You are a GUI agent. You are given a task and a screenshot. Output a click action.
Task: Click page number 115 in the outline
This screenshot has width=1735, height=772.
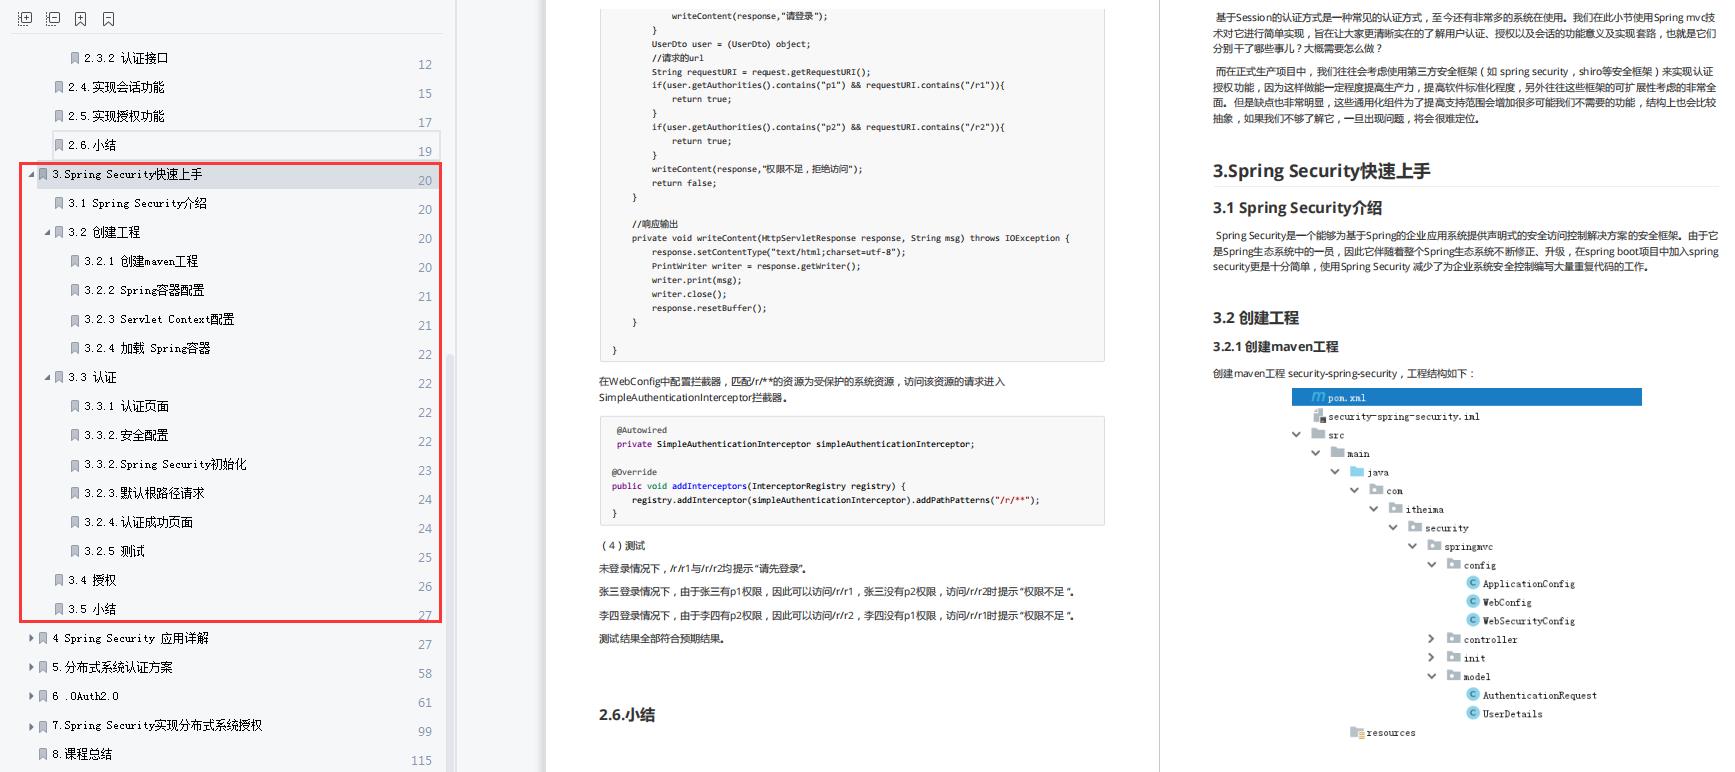pos(422,760)
